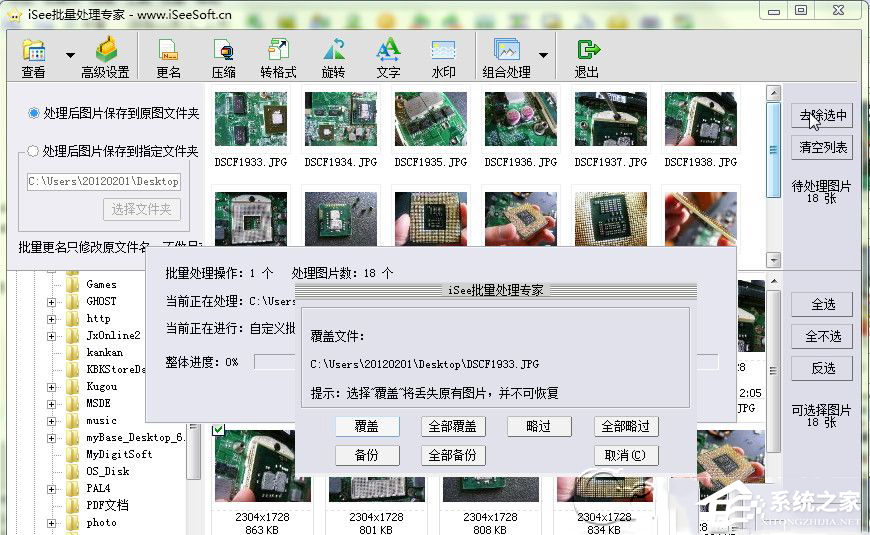Viewport: 870px width, 535px height.
Task: Select the 水印 watermark tool
Action: [x=443, y=59]
